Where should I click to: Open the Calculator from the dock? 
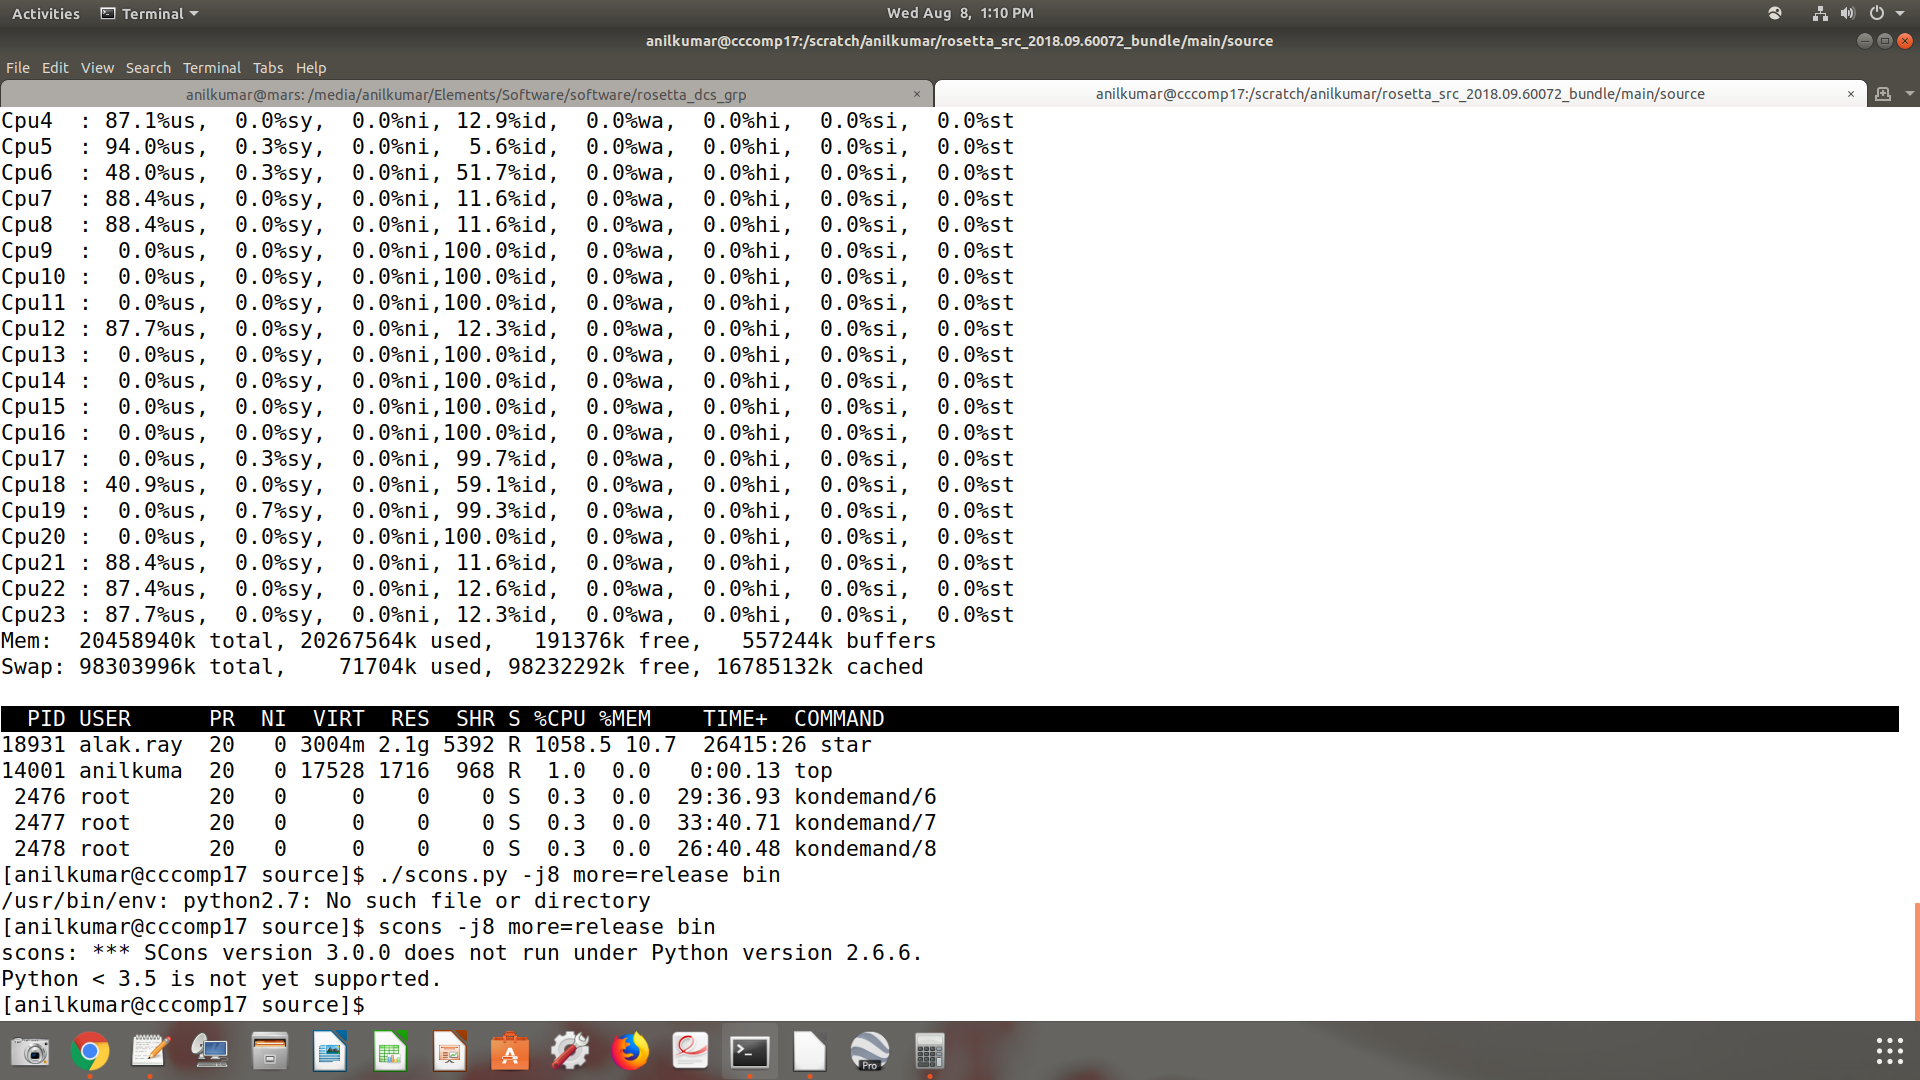click(x=929, y=1051)
